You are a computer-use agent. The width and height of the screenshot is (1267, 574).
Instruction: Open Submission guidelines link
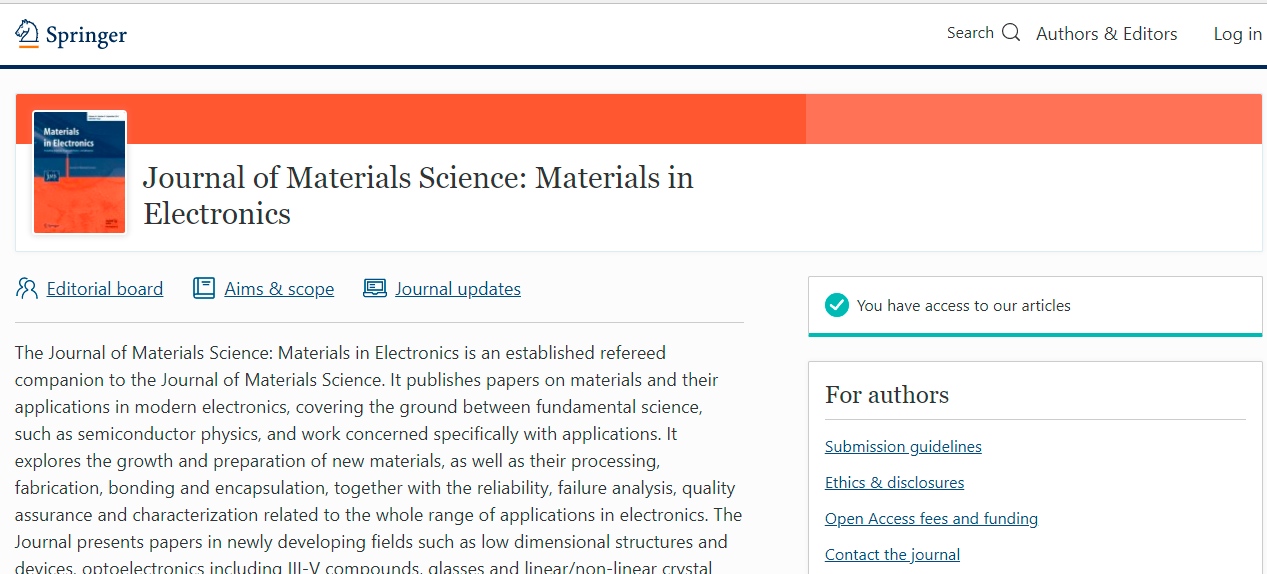pos(903,447)
